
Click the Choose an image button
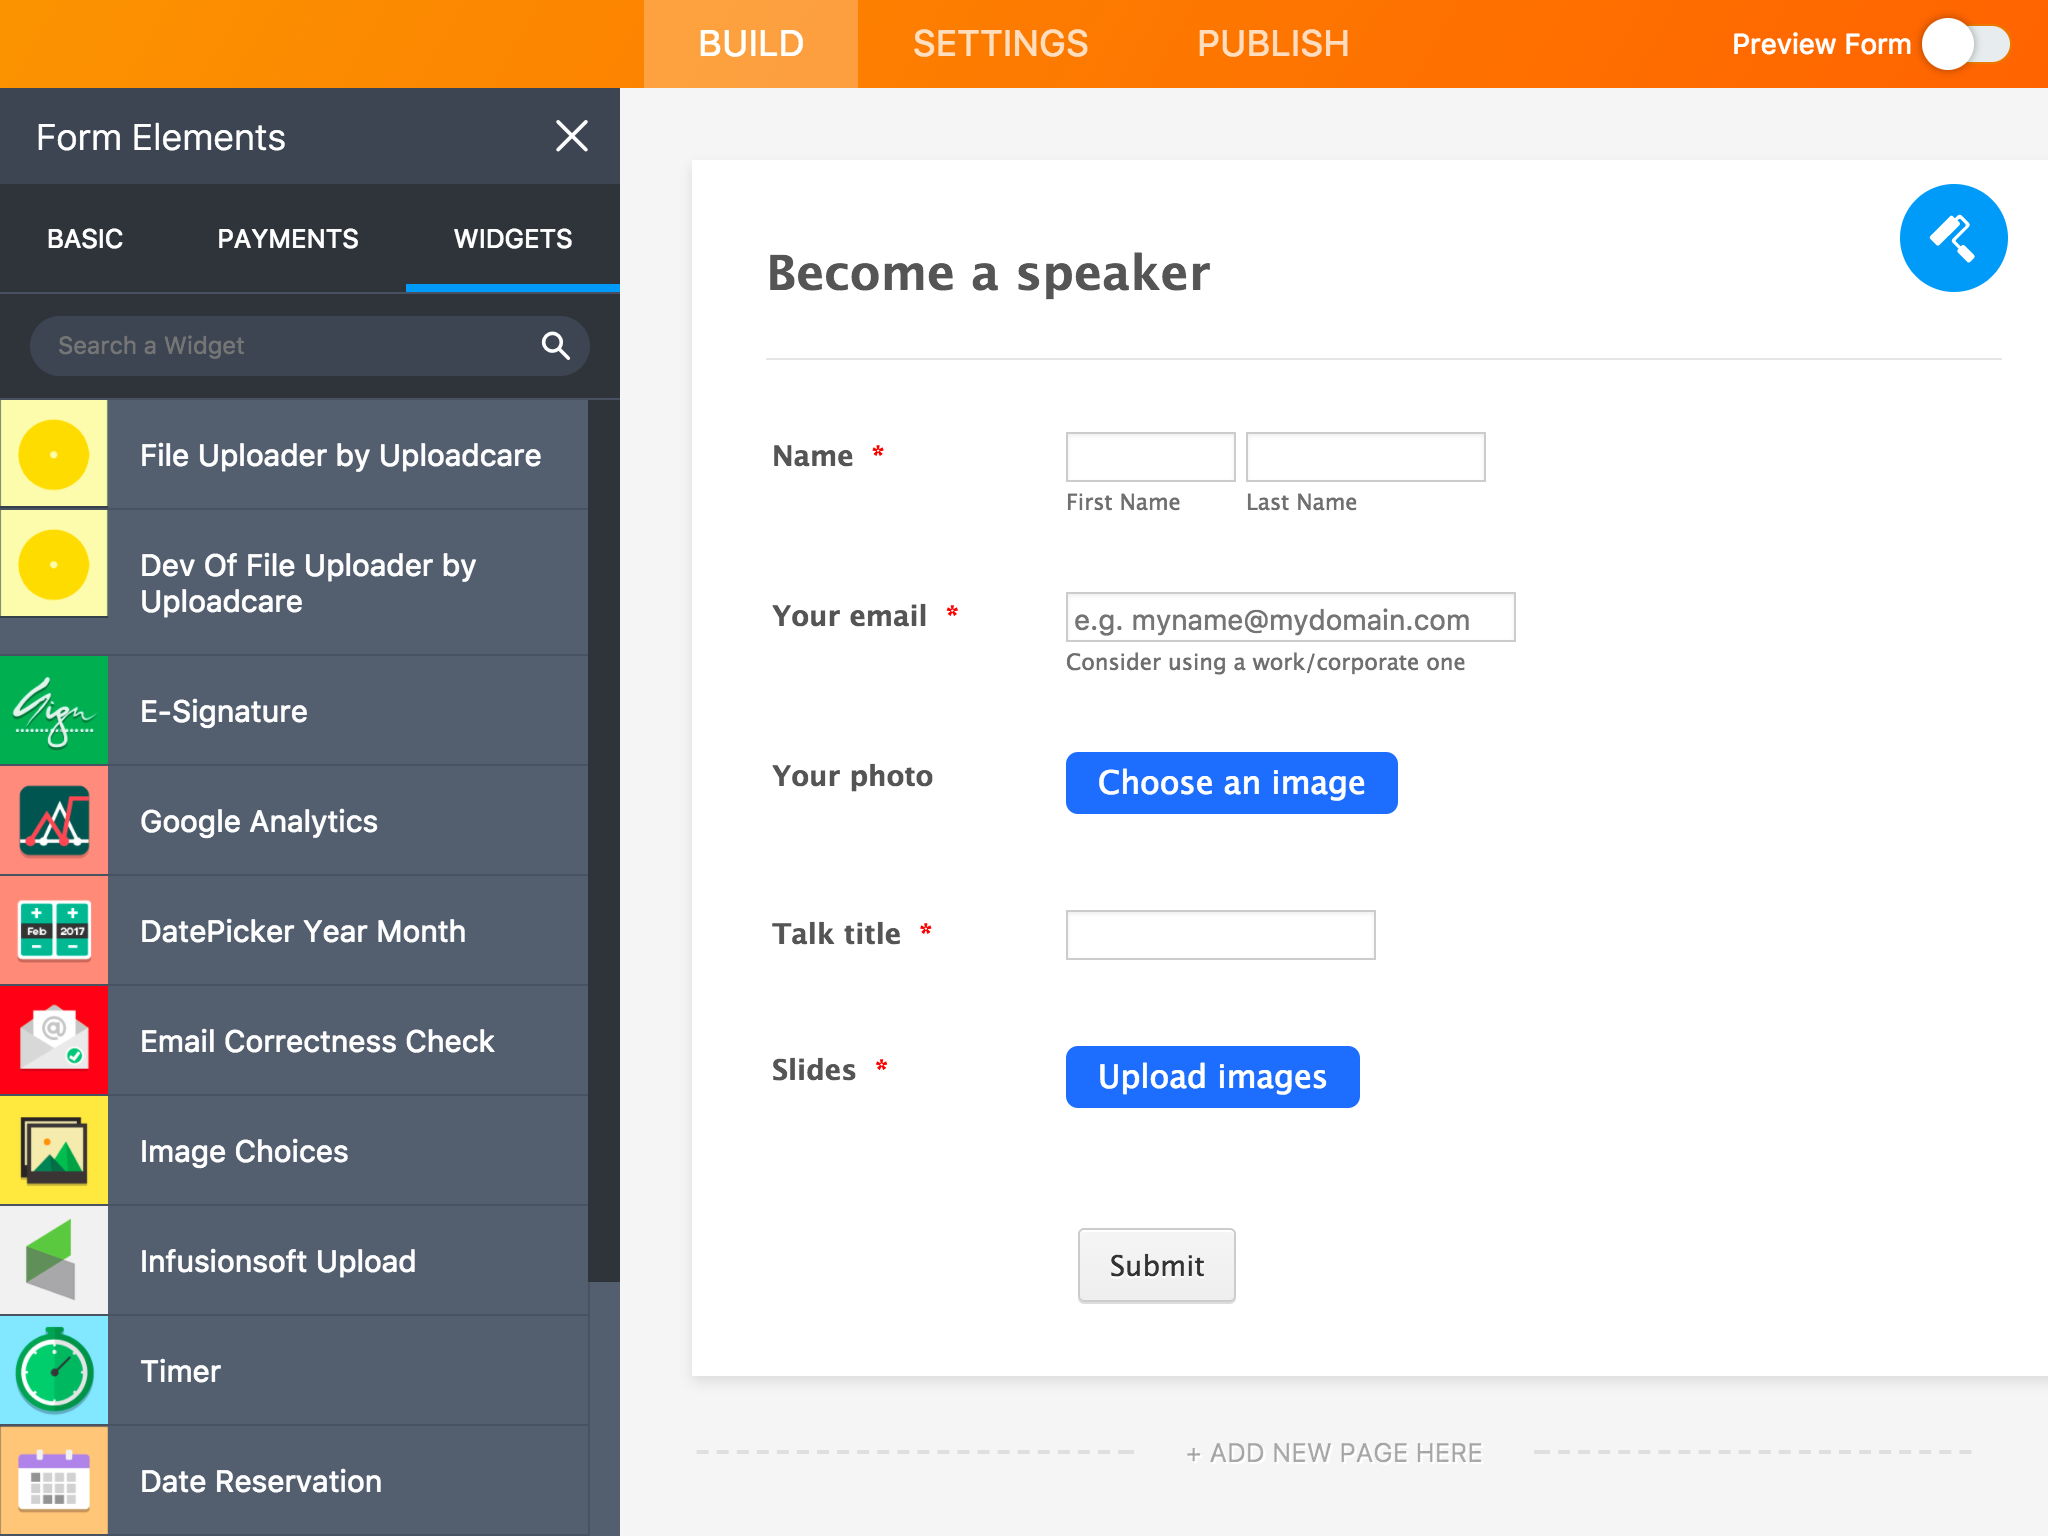(1231, 783)
